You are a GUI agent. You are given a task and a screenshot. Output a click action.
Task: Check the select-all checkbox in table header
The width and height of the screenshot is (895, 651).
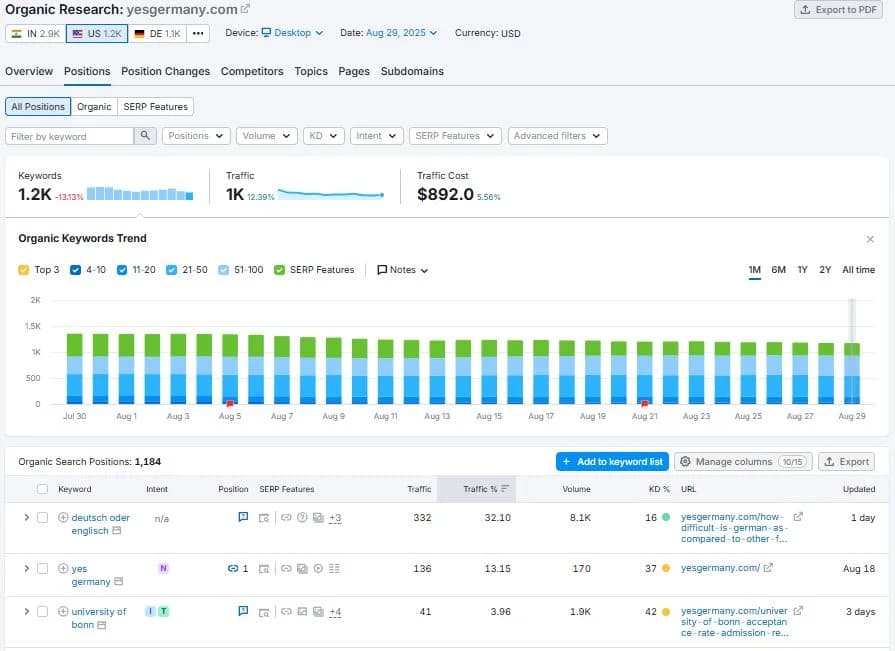[42, 489]
